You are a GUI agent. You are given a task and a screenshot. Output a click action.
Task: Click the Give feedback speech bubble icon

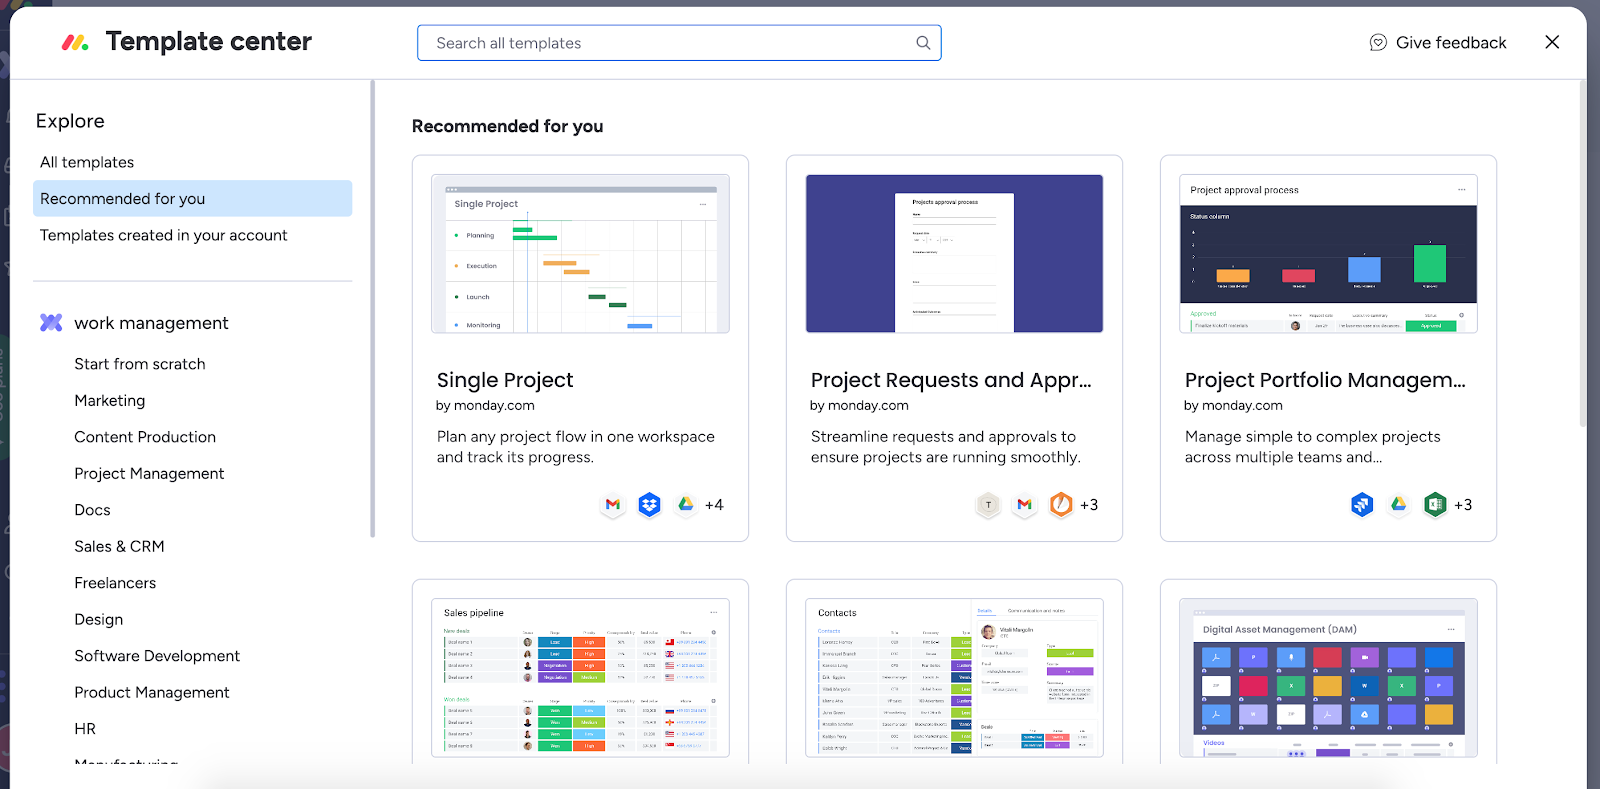coord(1378,43)
